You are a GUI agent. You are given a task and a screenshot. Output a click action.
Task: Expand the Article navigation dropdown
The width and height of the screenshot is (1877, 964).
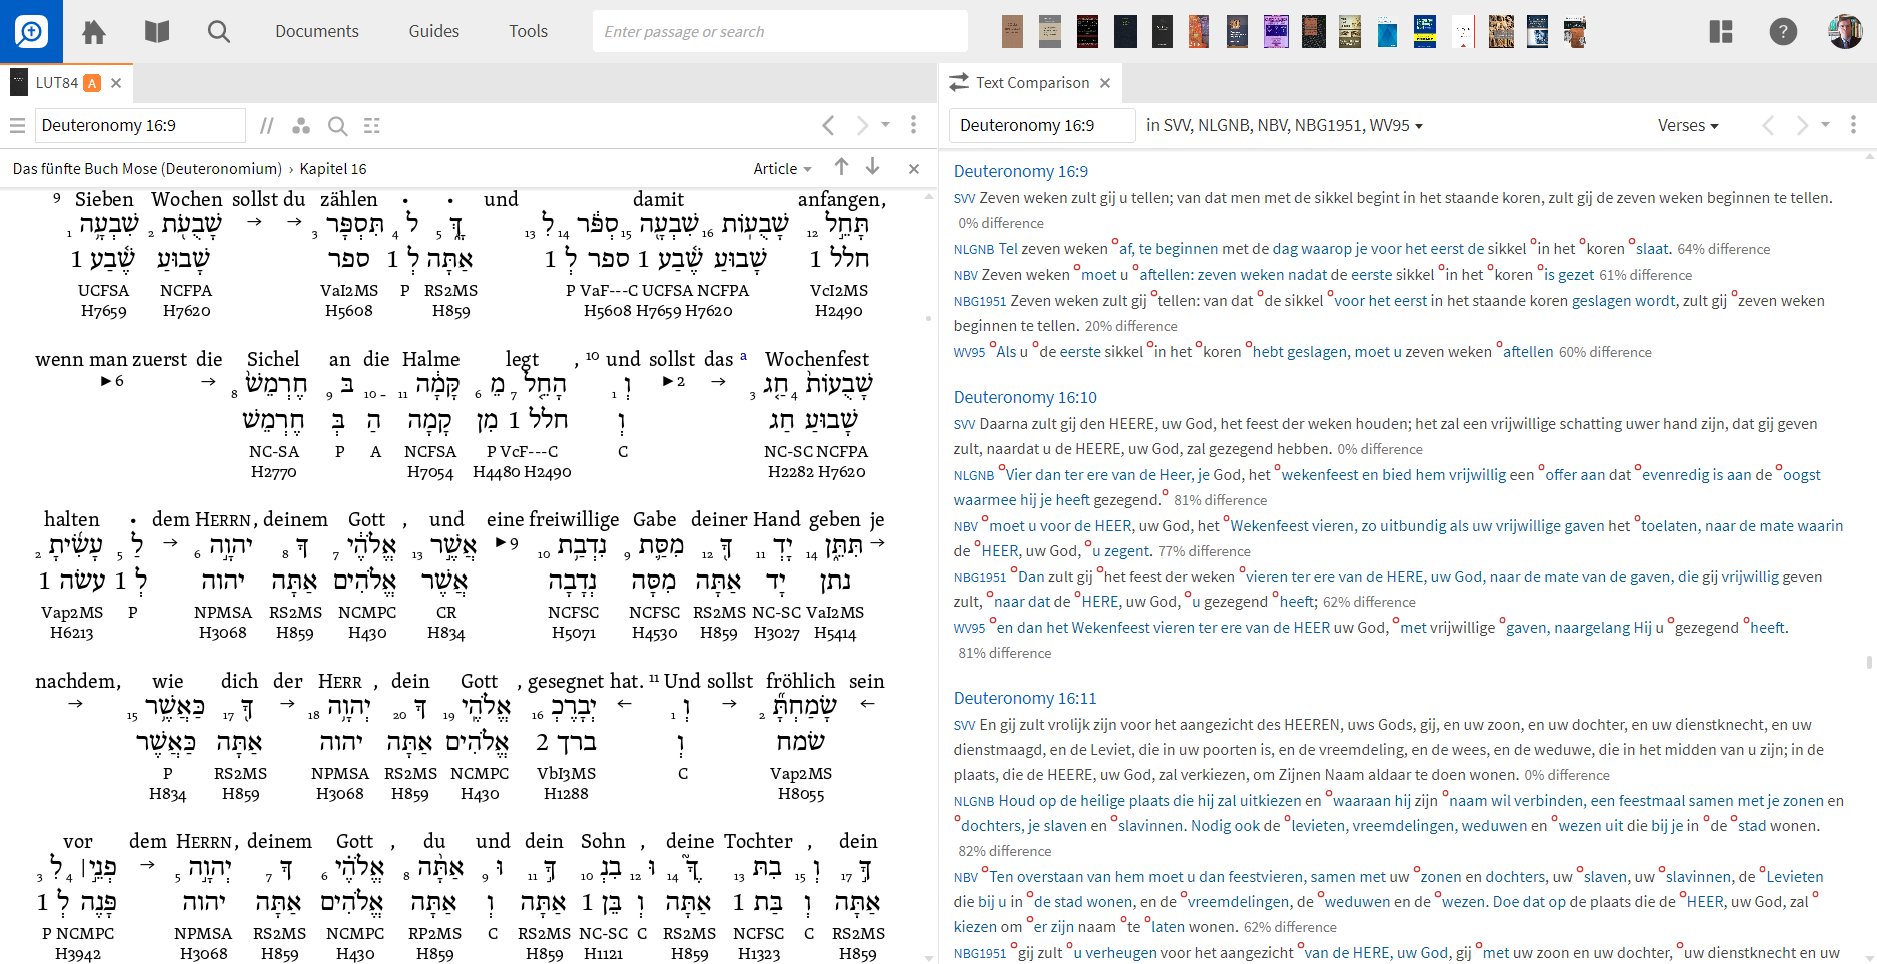[x=782, y=169]
